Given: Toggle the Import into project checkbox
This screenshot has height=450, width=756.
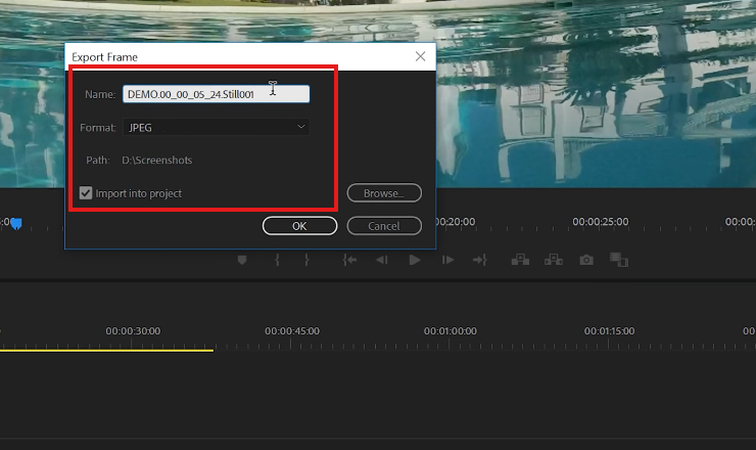Looking at the screenshot, I should click(86, 193).
